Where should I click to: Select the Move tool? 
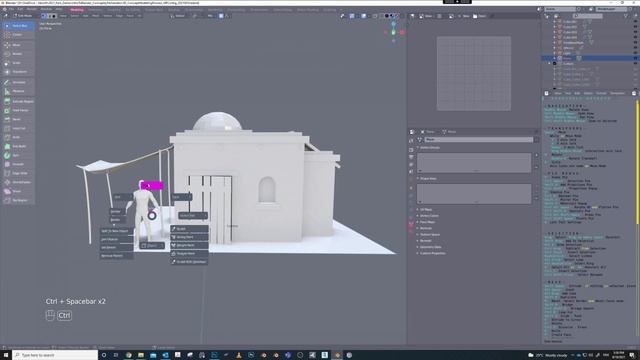(x=19, y=45)
